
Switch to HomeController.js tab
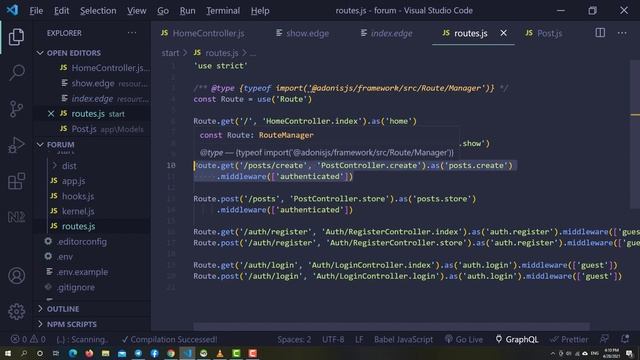pos(203,33)
